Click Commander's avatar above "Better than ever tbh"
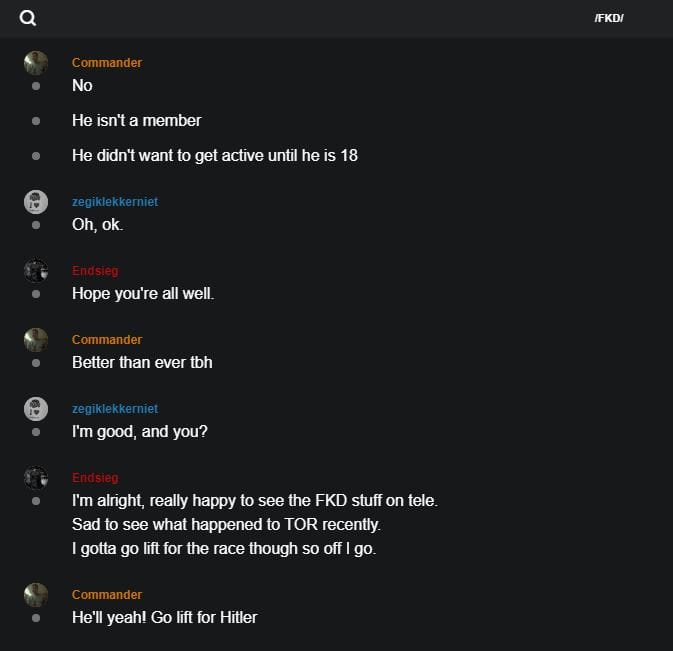This screenshot has width=673, height=651. 36,340
